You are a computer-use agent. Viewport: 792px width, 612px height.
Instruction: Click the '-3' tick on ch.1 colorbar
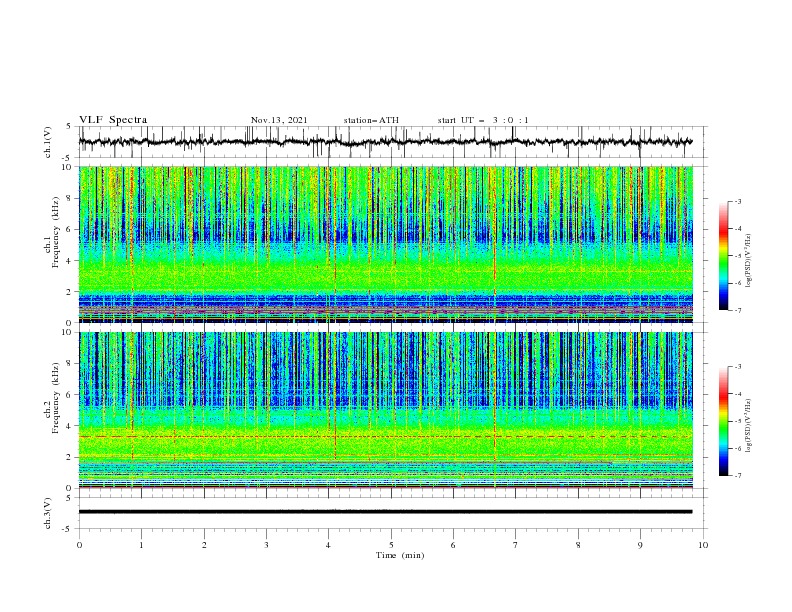click(x=738, y=201)
